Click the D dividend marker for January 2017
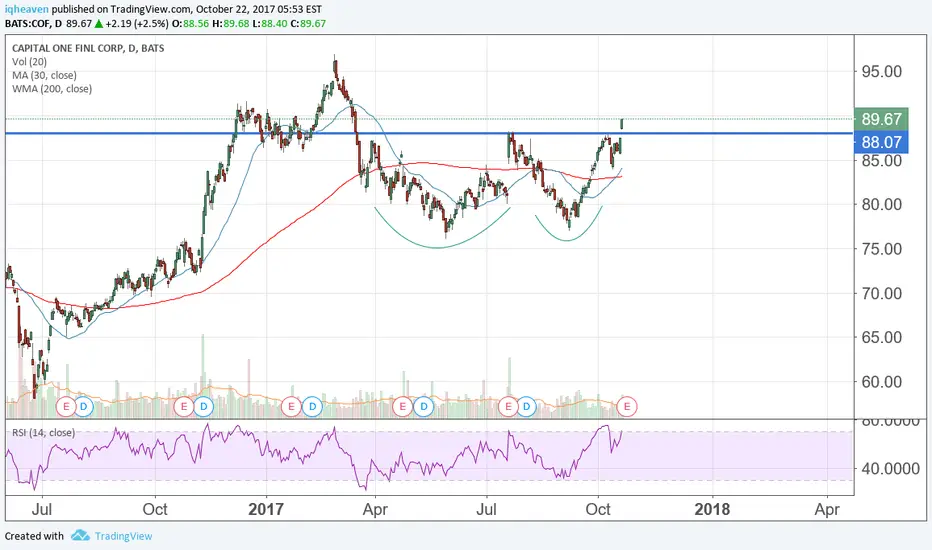 pos(312,407)
